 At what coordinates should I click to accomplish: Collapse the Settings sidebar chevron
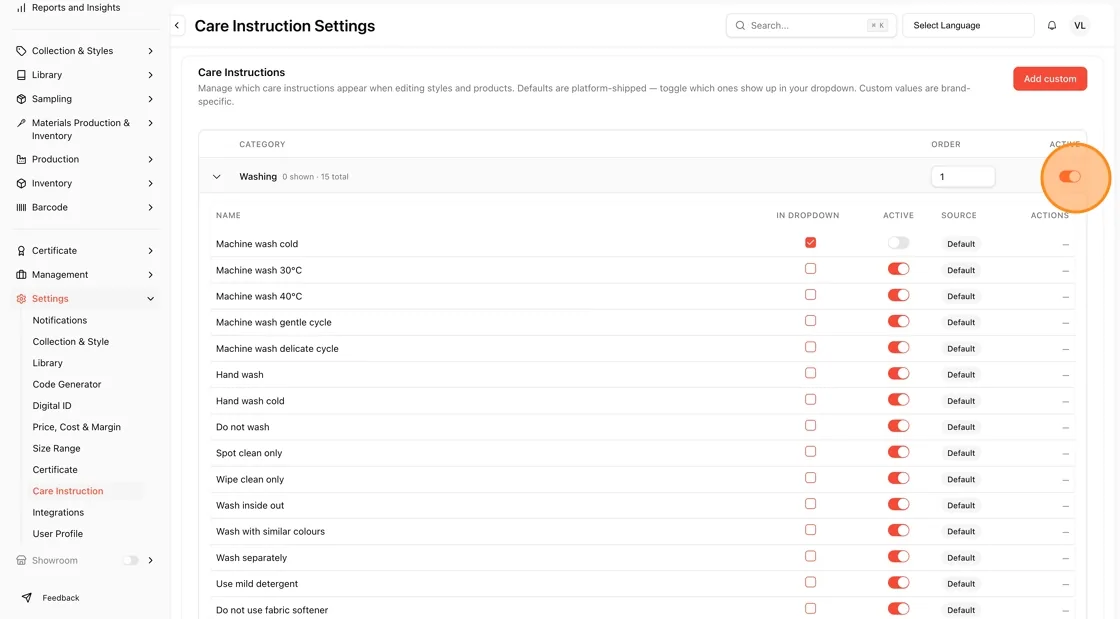click(151, 299)
